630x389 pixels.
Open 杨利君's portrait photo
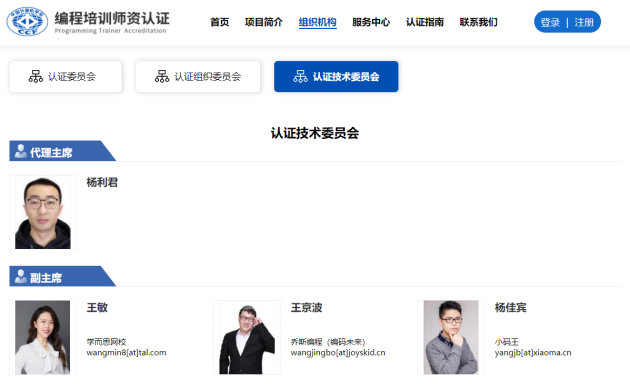[43, 213]
